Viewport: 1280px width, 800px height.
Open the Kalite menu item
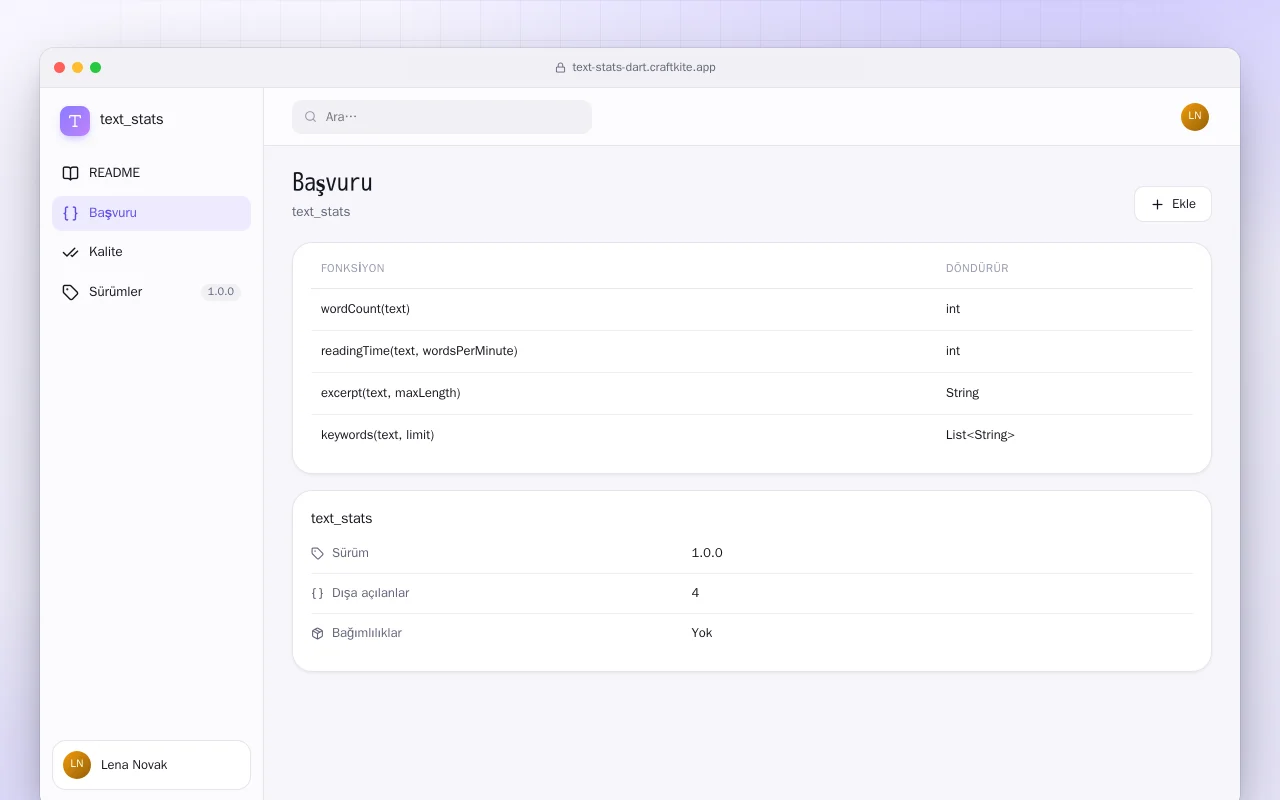tap(151, 252)
